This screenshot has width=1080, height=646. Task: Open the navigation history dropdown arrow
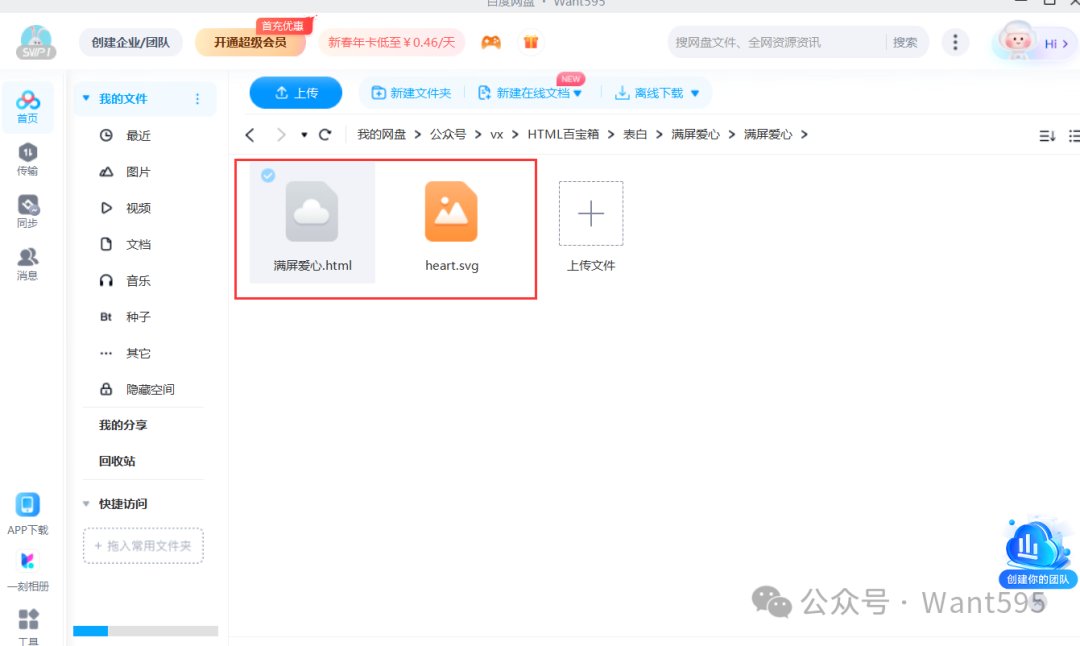(304, 135)
